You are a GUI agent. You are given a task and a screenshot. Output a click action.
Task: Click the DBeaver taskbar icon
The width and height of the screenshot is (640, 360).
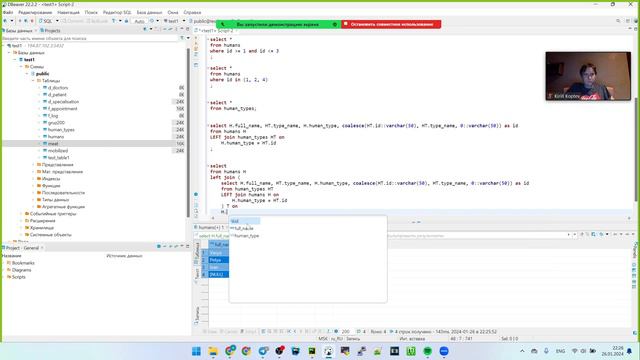[329, 351]
